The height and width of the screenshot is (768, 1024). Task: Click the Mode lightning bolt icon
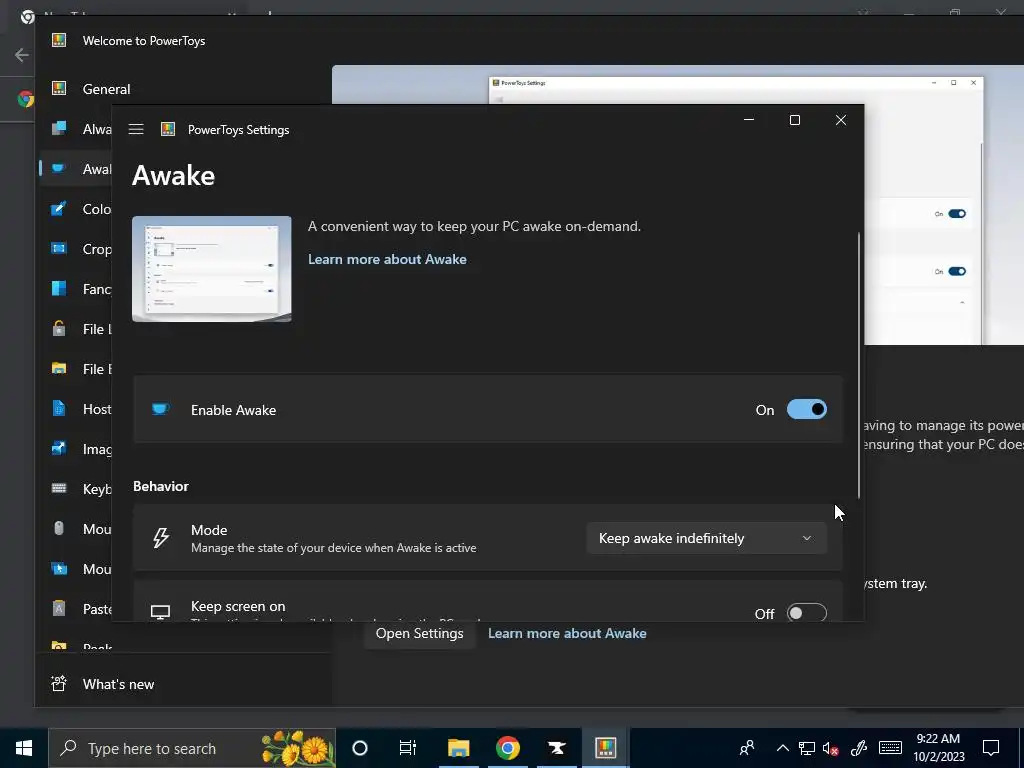coord(161,538)
